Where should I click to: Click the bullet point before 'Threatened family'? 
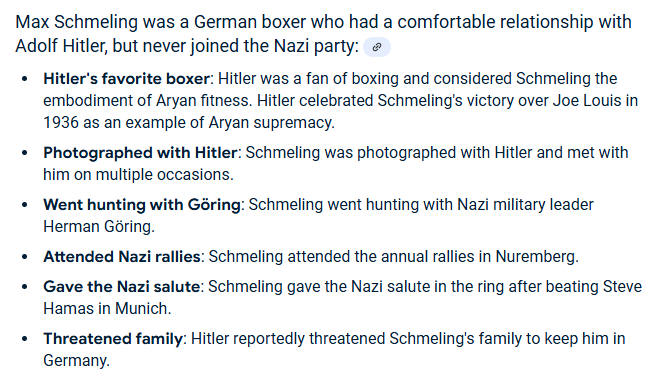(25, 339)
